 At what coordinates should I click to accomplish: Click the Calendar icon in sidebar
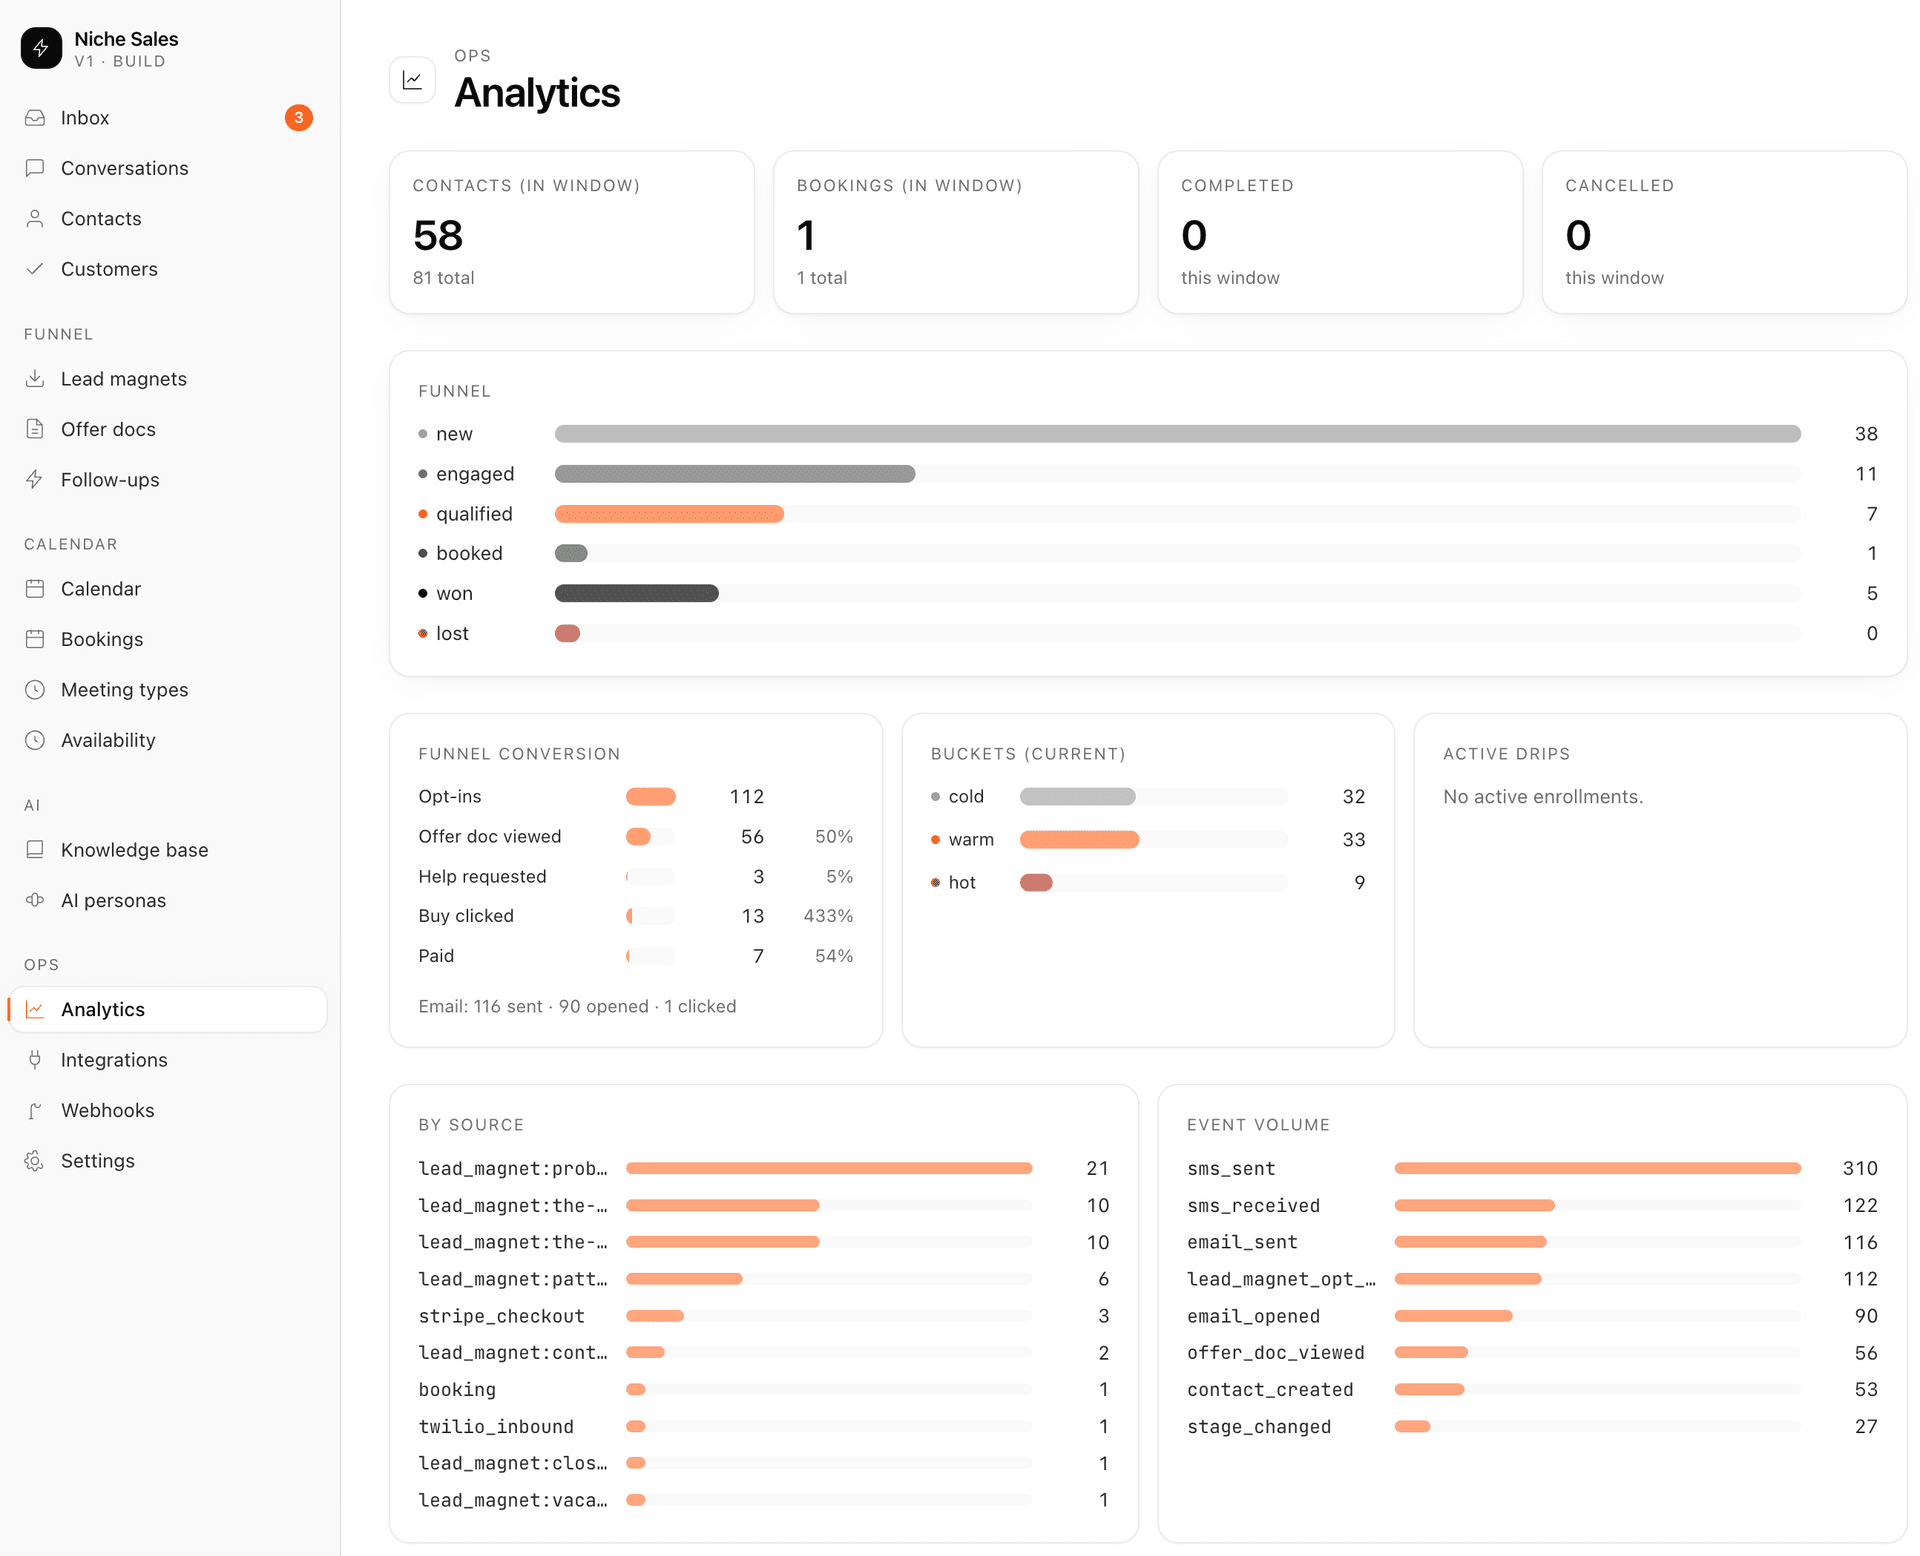pyautogui.click(x=35, y=589)
